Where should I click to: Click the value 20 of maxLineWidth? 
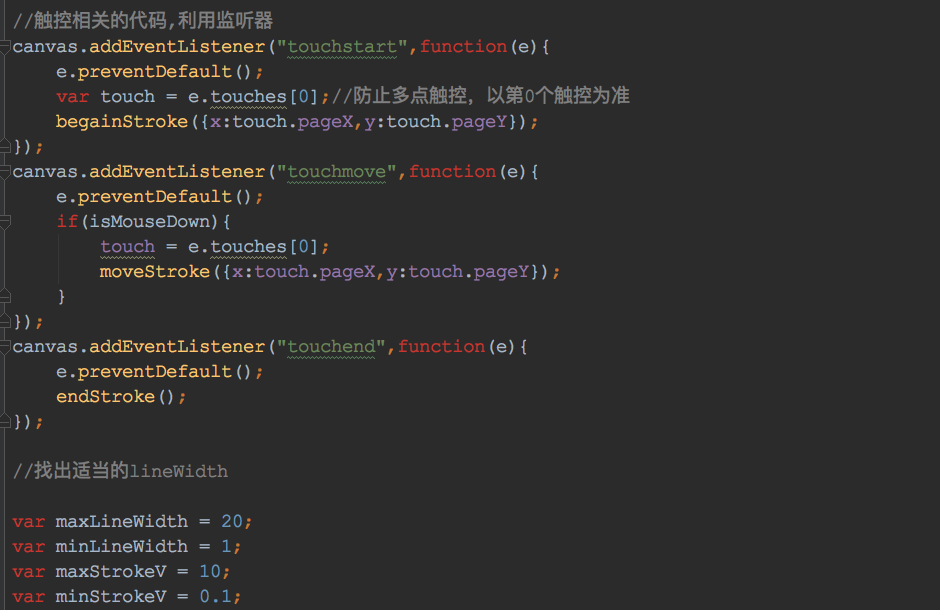232,522
